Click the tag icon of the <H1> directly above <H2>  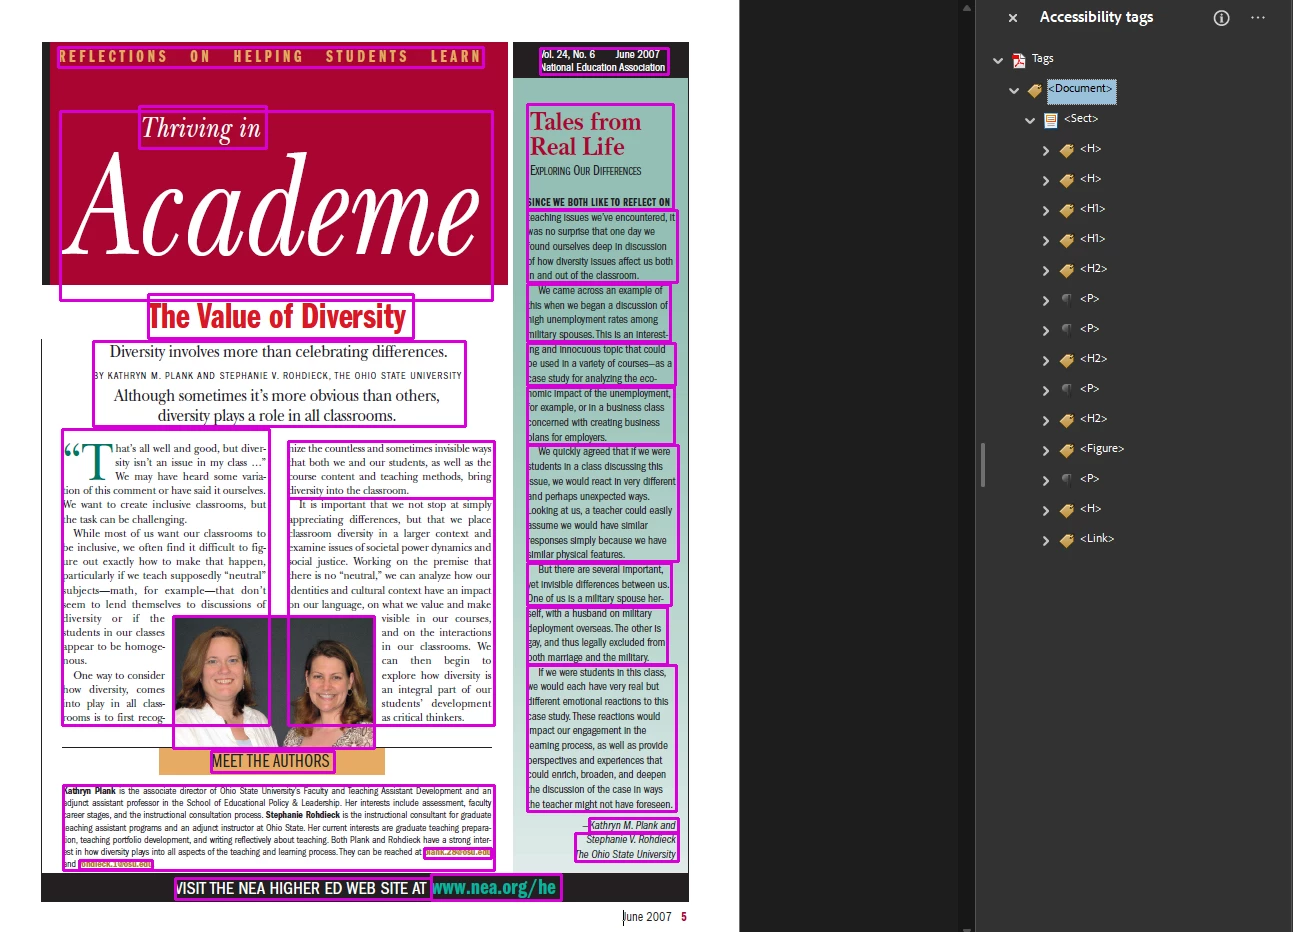(1067, 240)
